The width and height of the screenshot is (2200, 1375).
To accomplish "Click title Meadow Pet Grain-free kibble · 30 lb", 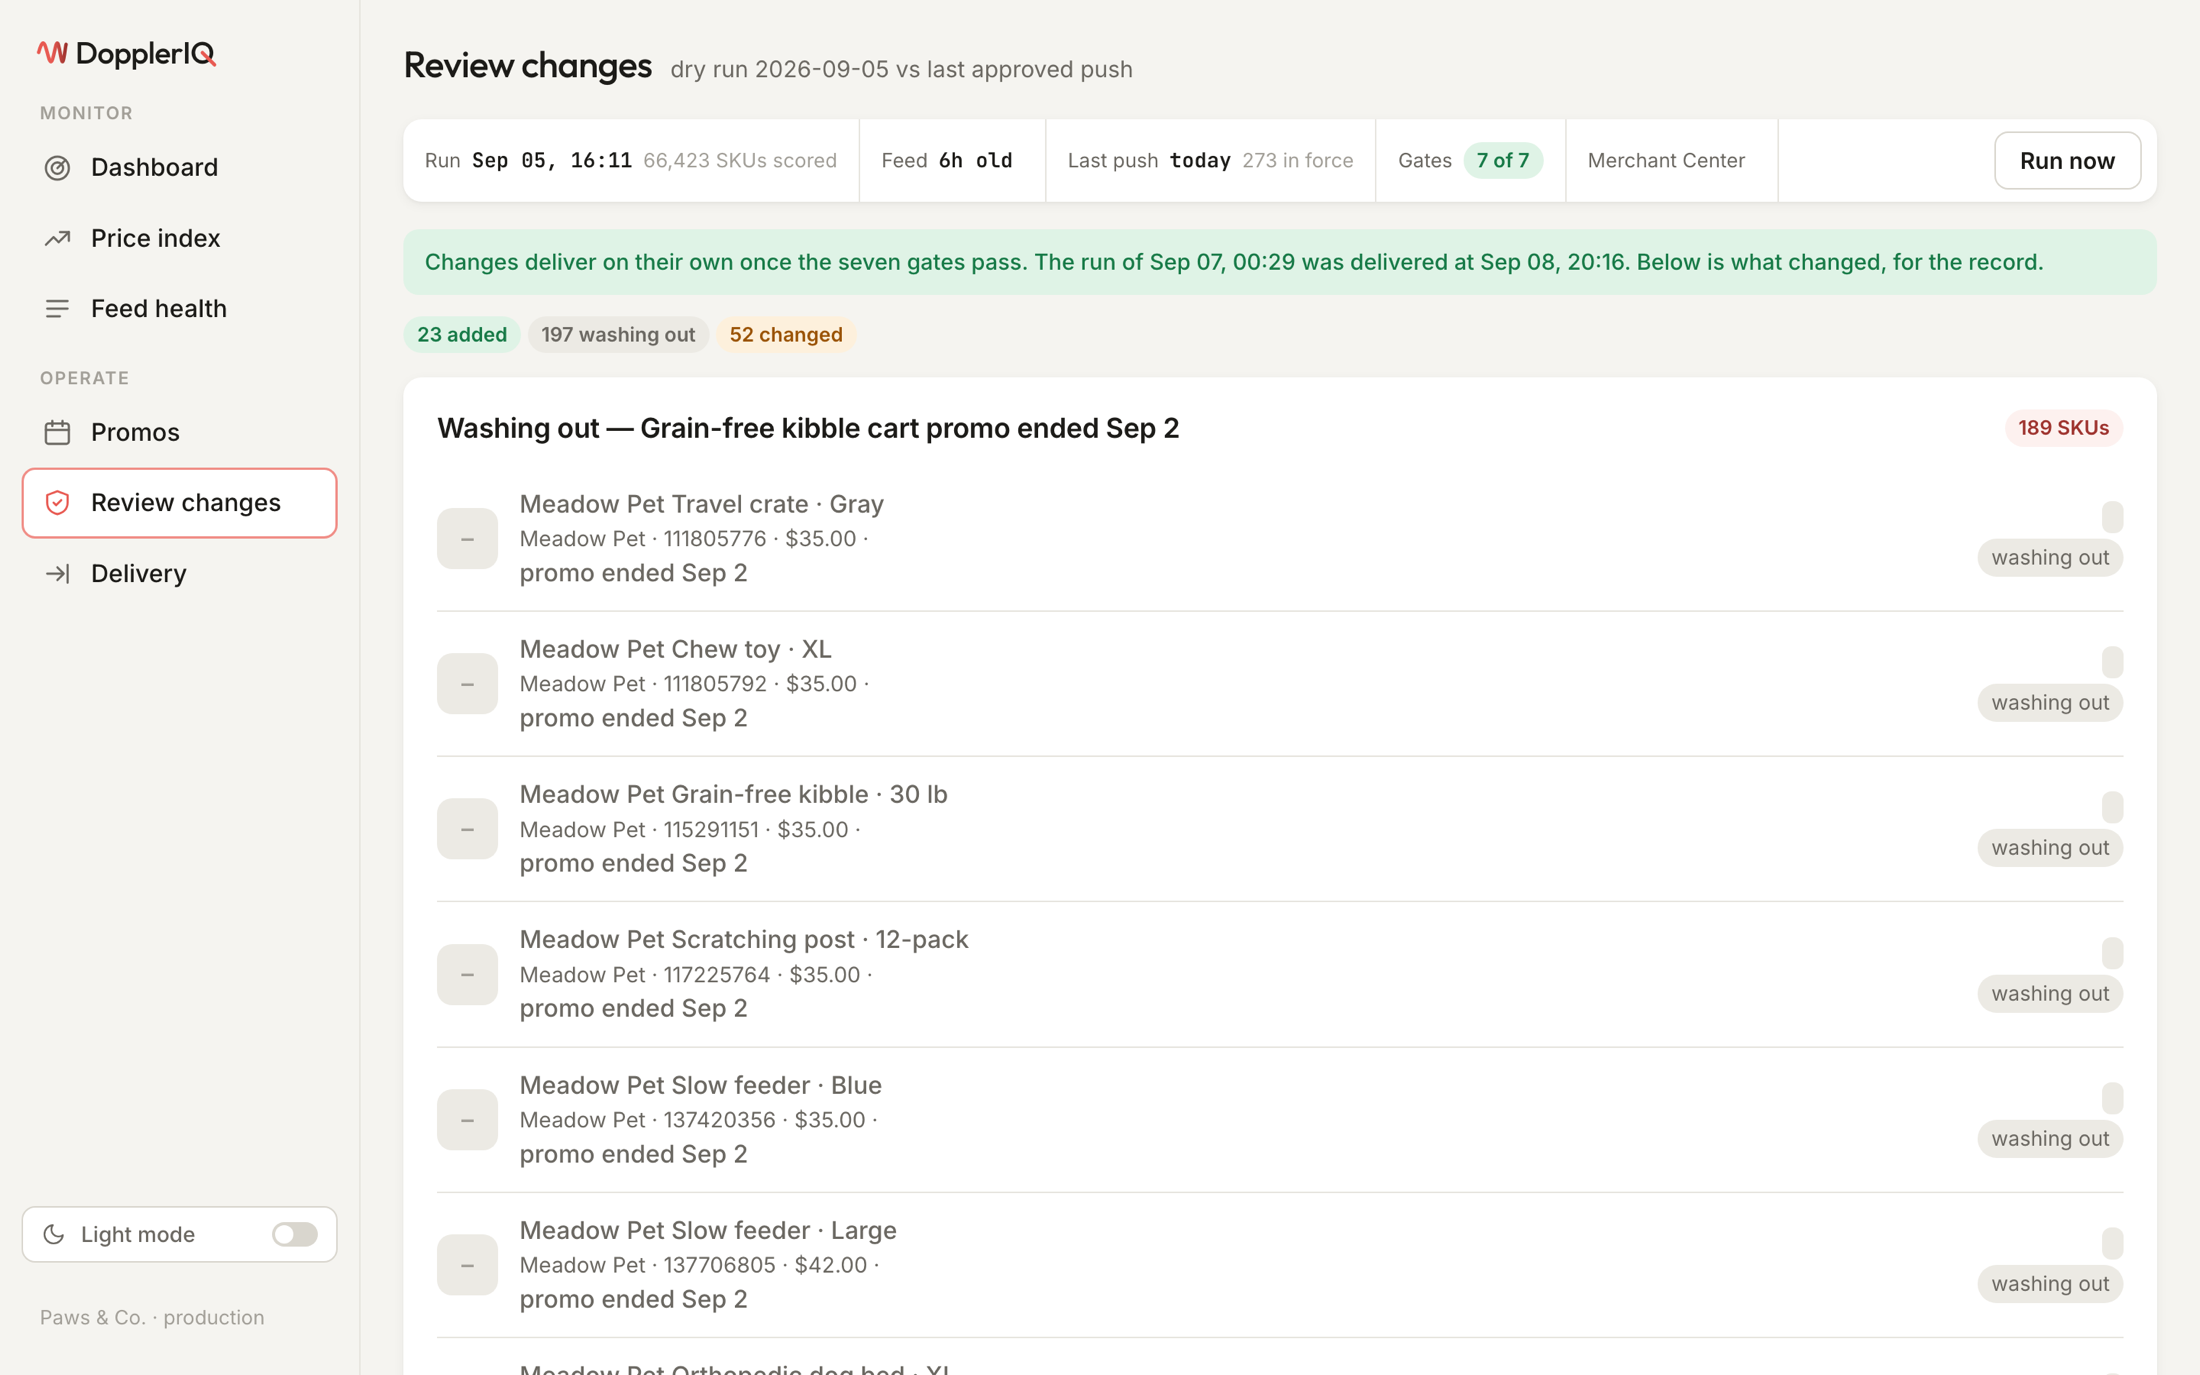I will tap(733, 794).
